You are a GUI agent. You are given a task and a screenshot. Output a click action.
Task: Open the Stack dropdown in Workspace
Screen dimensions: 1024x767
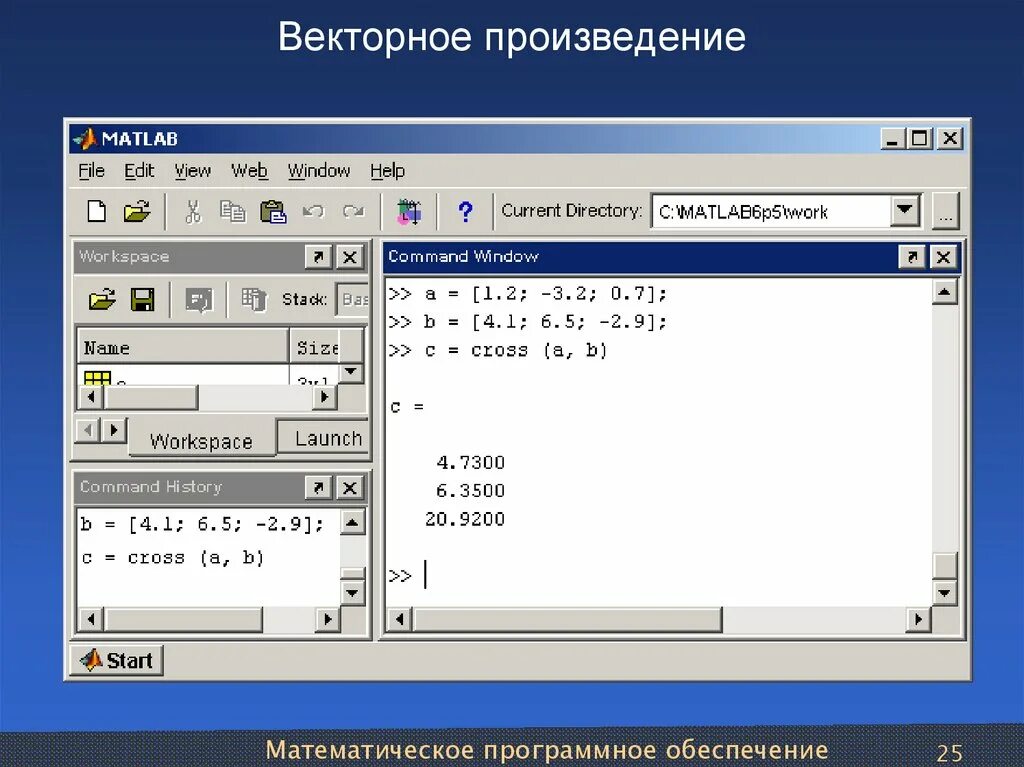tap(352, 299)
